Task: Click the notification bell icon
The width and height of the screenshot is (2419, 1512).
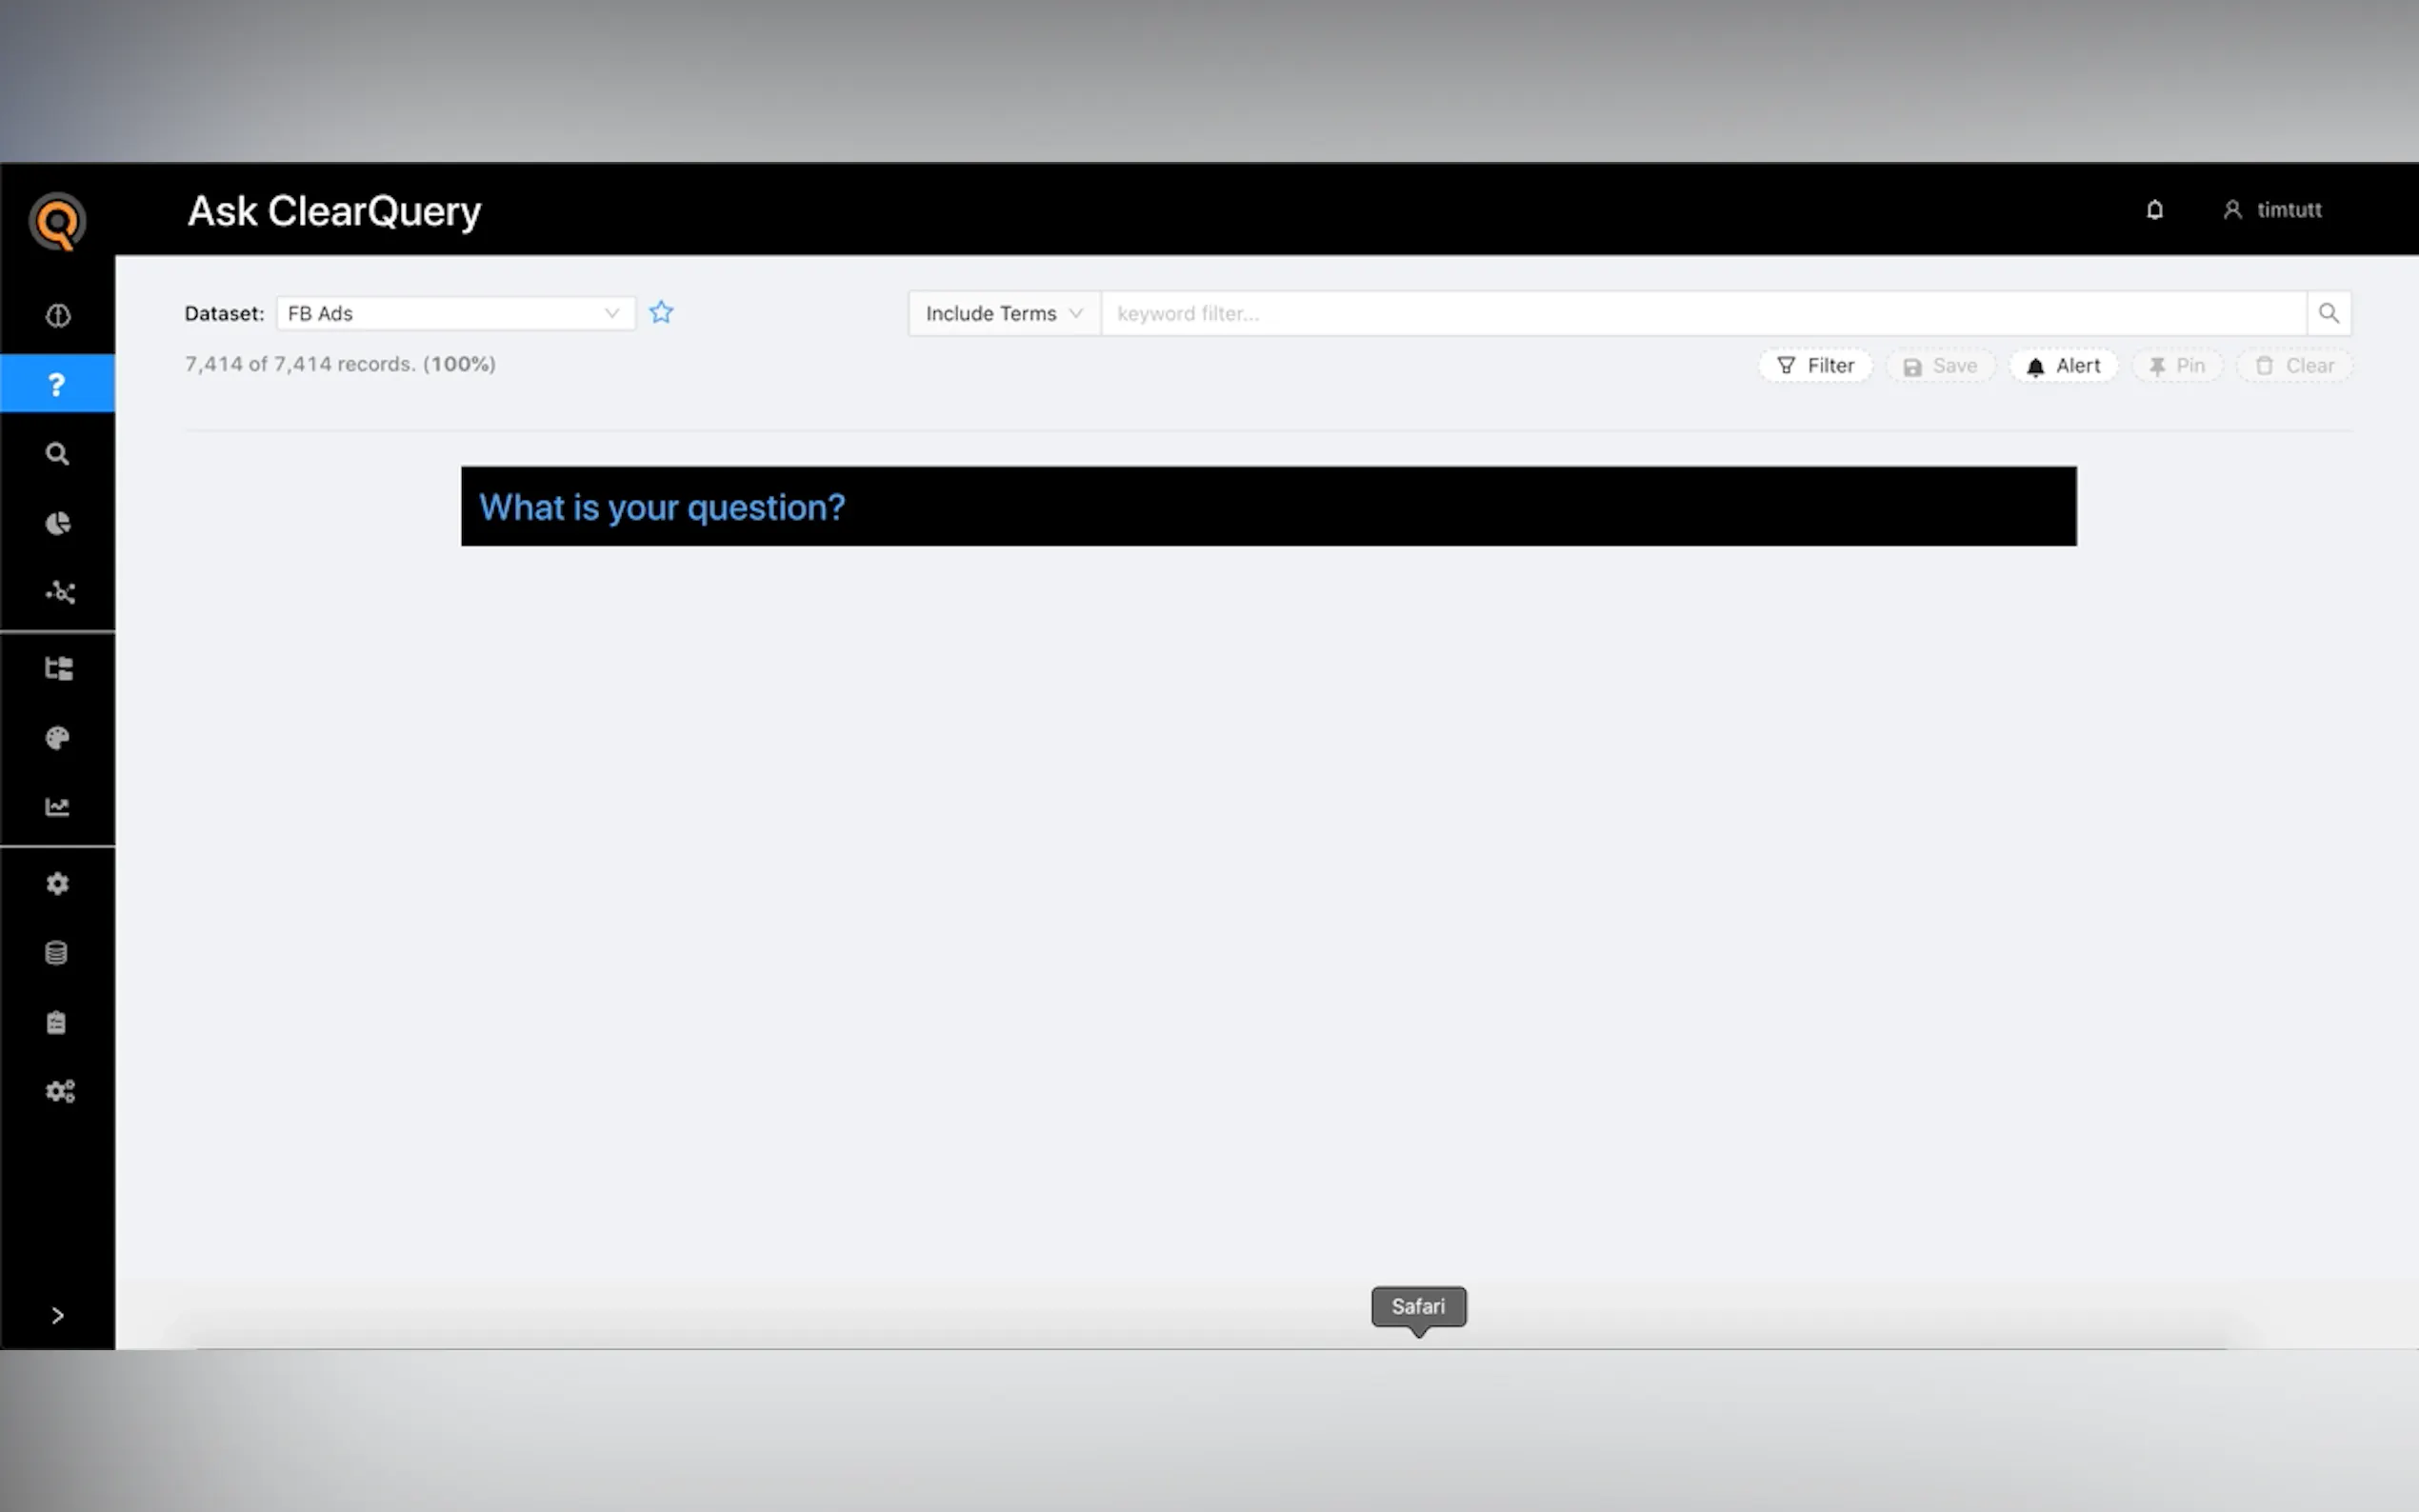Action: pos(2154,210)
